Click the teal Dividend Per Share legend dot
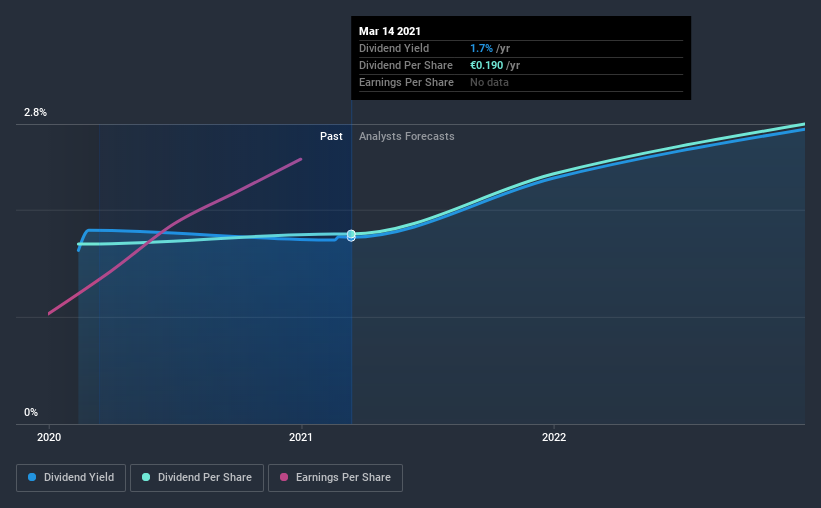The image size is (821, 508). pyautogui.click(x=146, y=477)
